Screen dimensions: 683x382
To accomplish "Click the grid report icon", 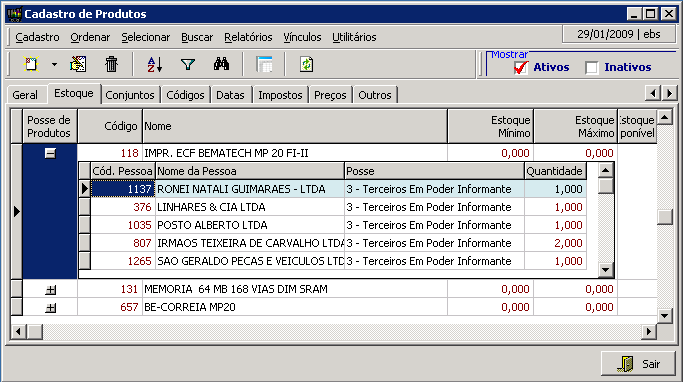I will (x=264, y=64).
